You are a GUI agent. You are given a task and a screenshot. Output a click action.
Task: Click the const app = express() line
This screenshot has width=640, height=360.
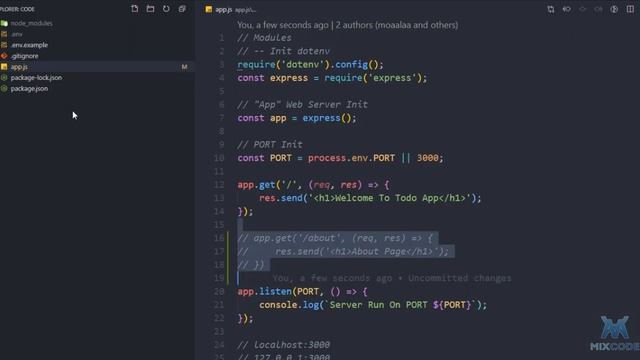point(297,118)
